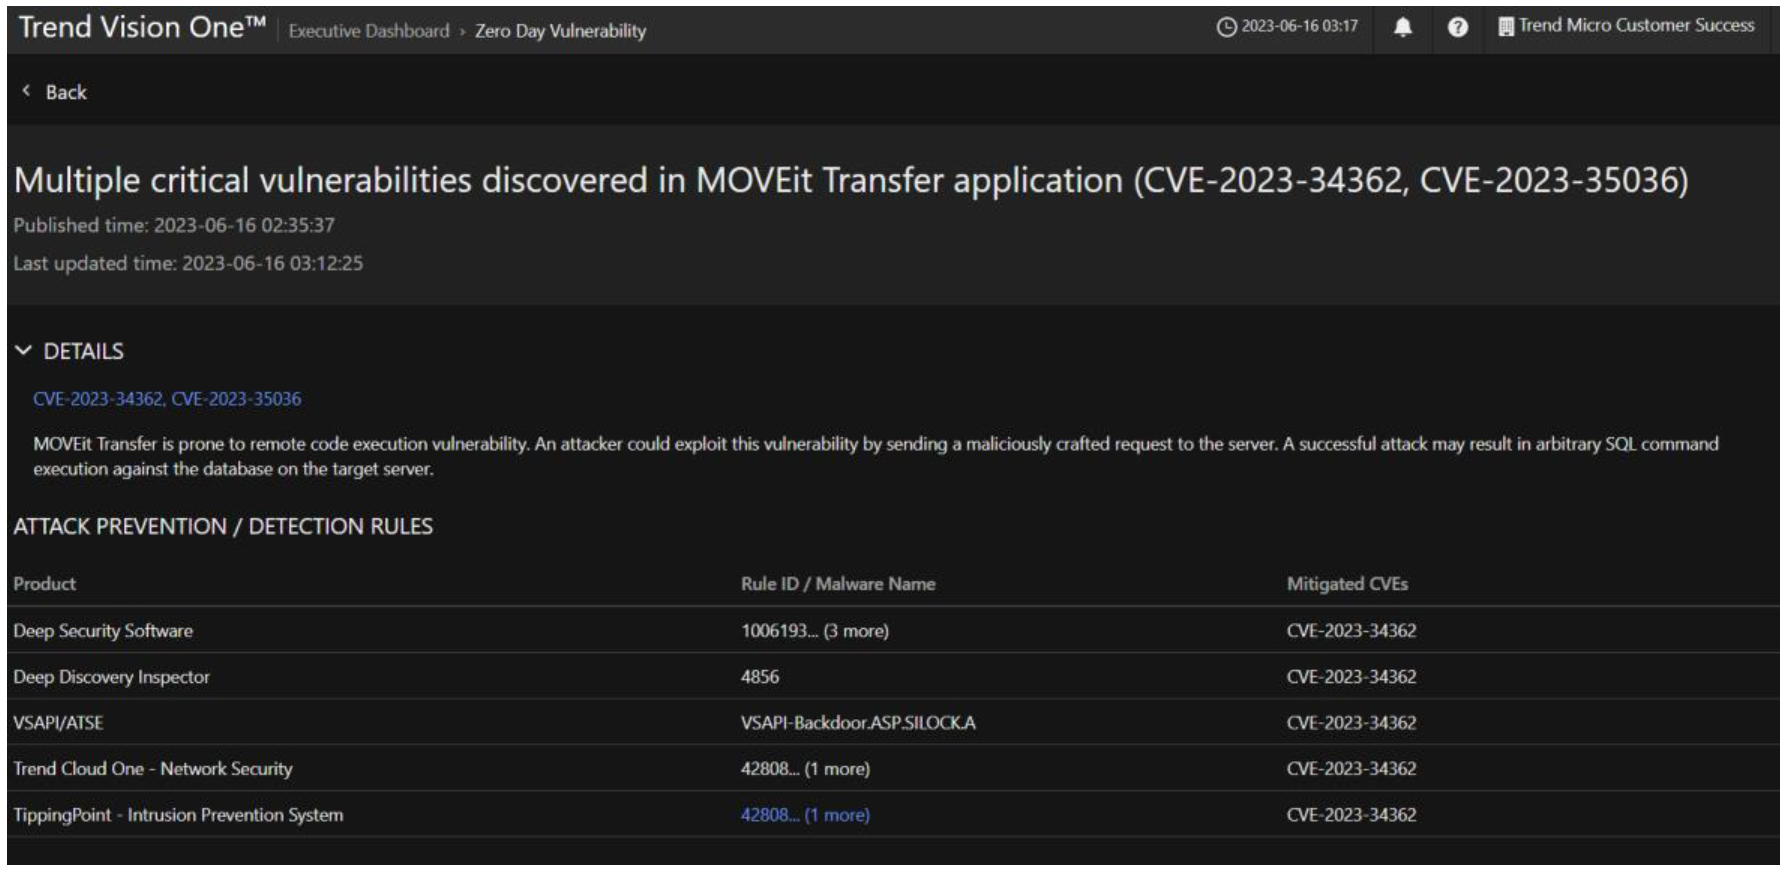Screen dimensions: 1788x872
Task: Click the Trend Vision One logo title
Action: (141, 28)
